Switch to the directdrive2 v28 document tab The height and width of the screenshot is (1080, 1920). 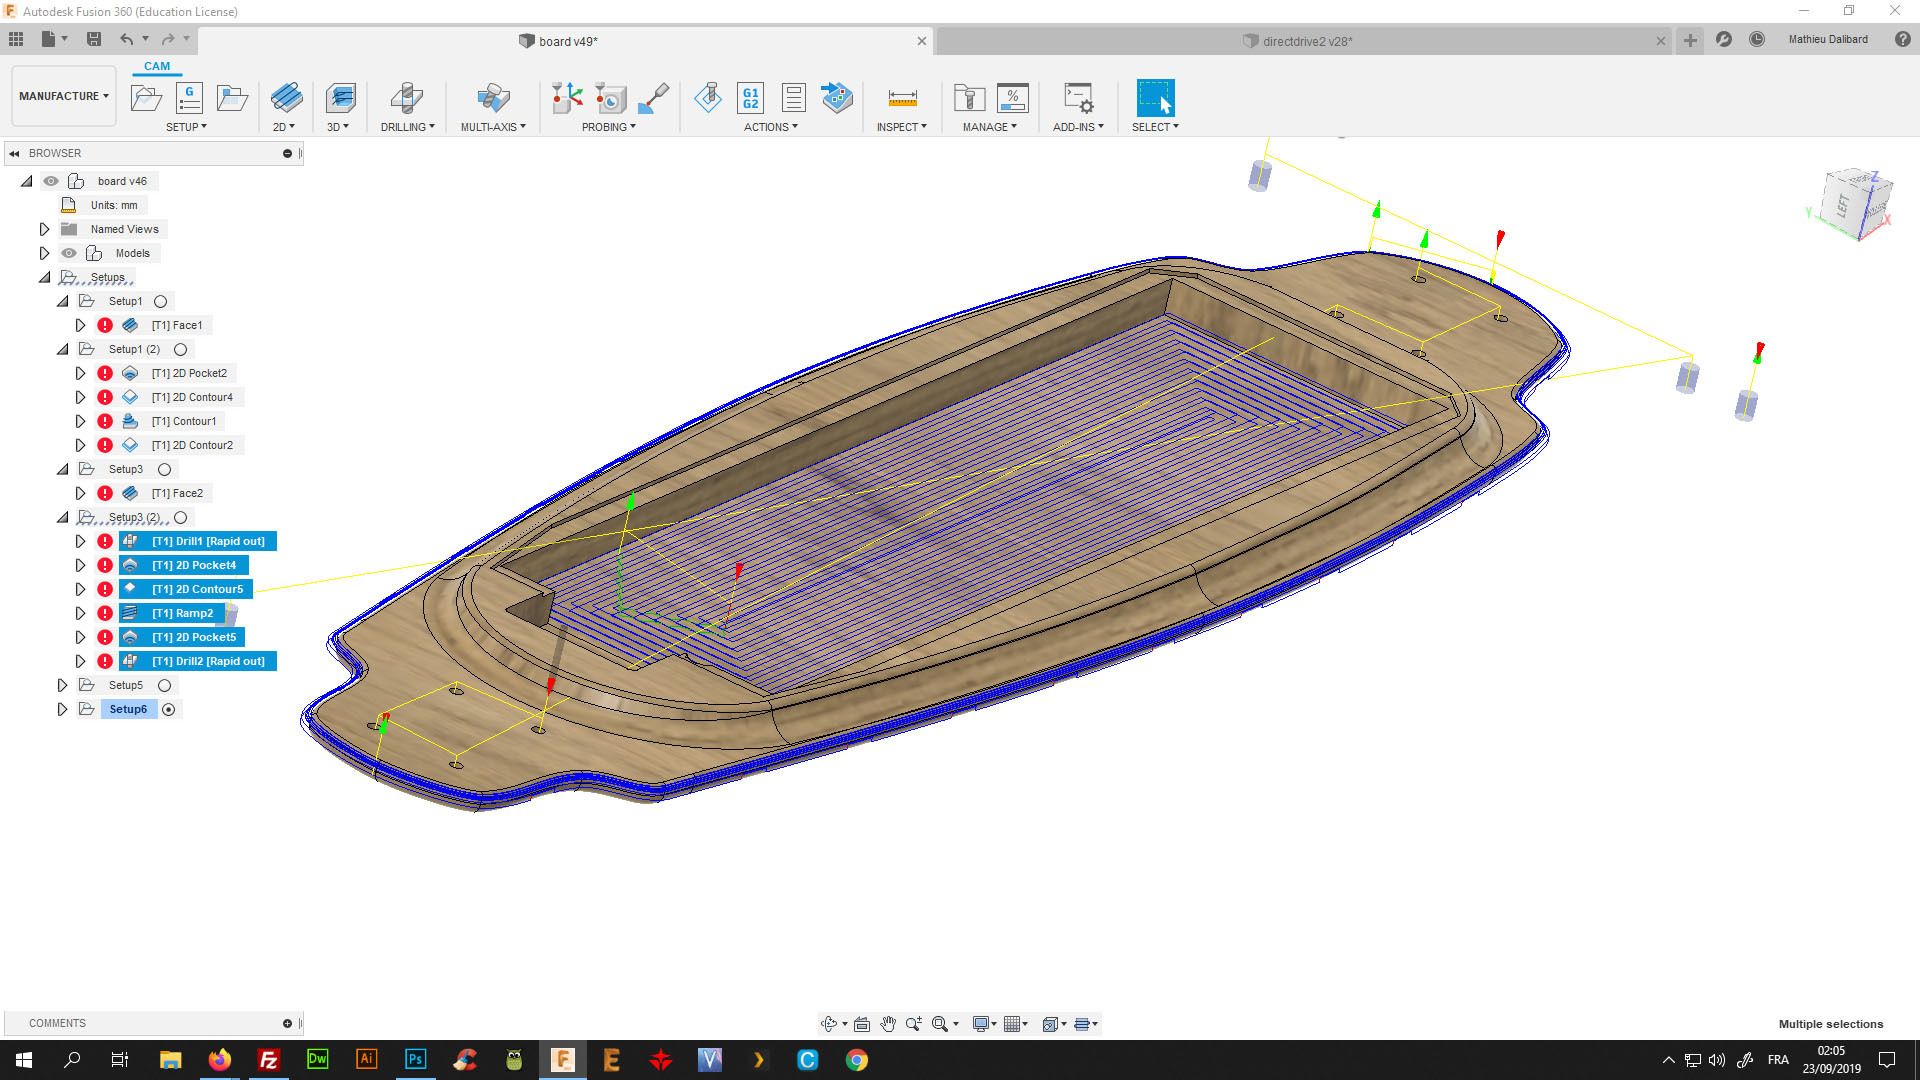(x=1306, y=41)
